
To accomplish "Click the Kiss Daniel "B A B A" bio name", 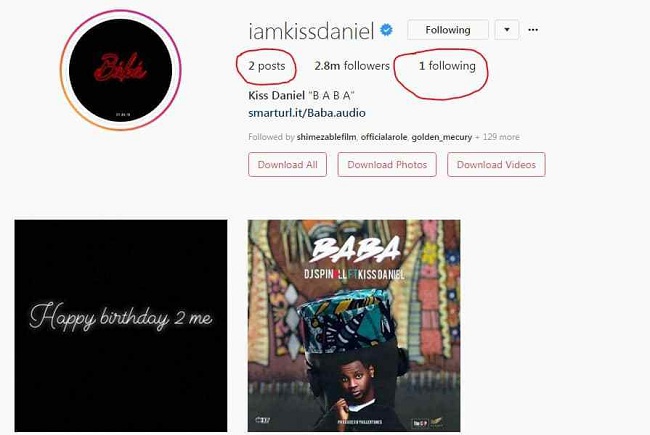I will coord(301,95).
